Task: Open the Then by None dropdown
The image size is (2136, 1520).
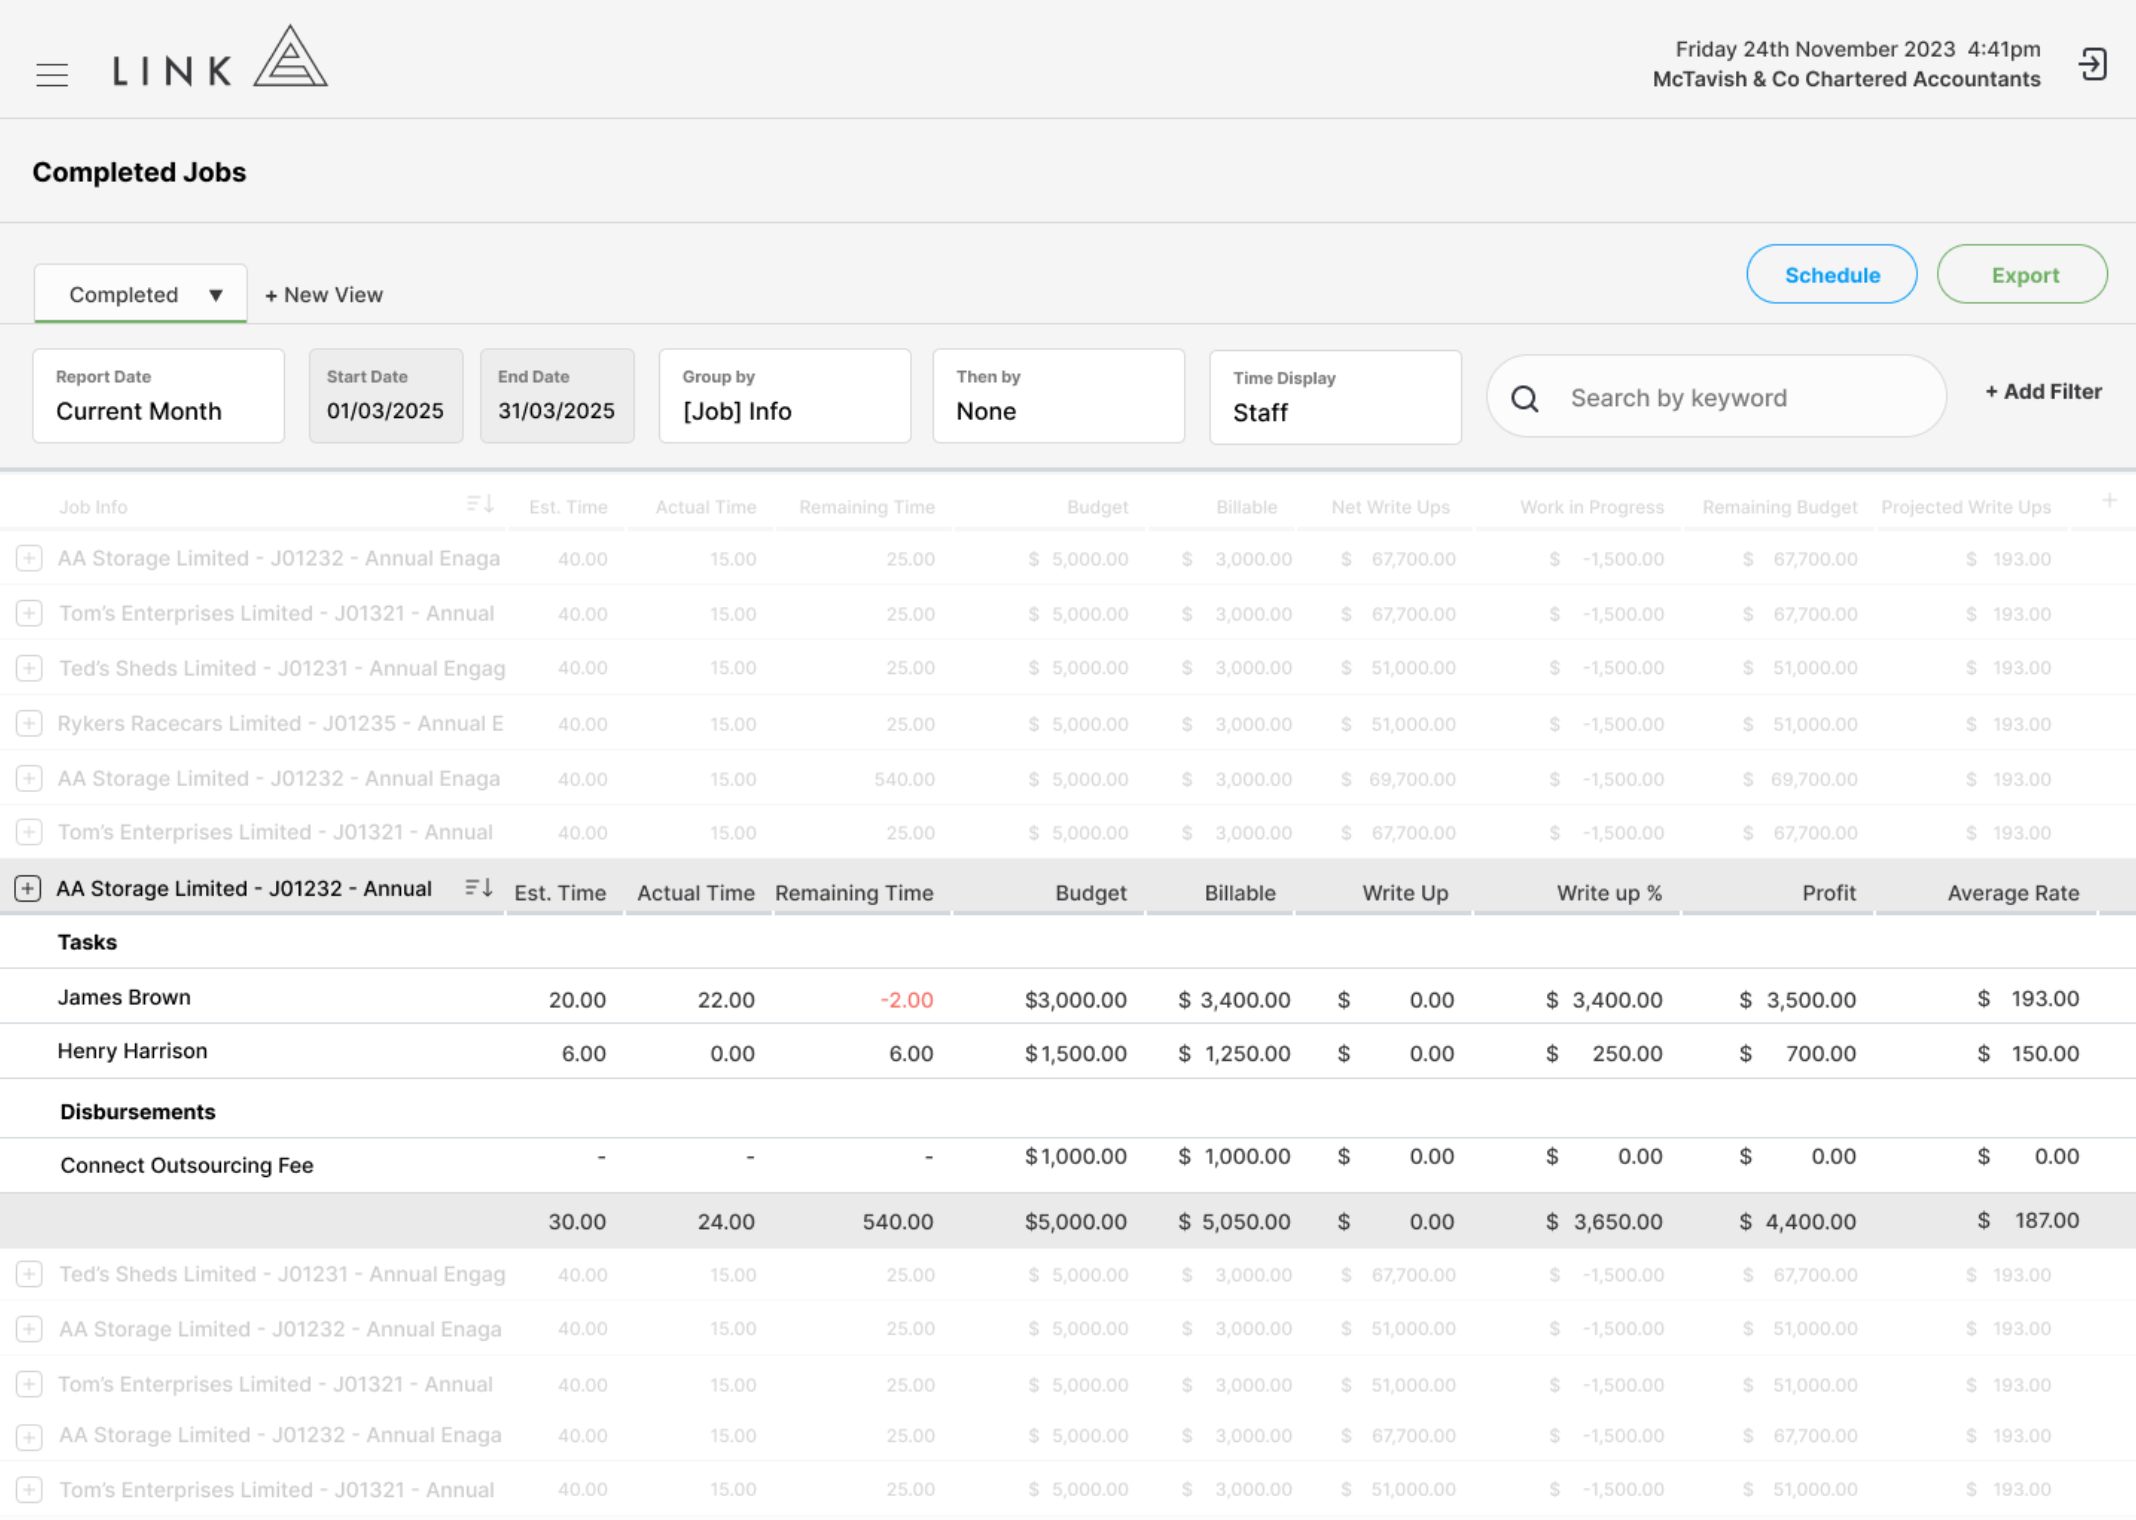Action: pyautogui.click(x=1059, y=396)
